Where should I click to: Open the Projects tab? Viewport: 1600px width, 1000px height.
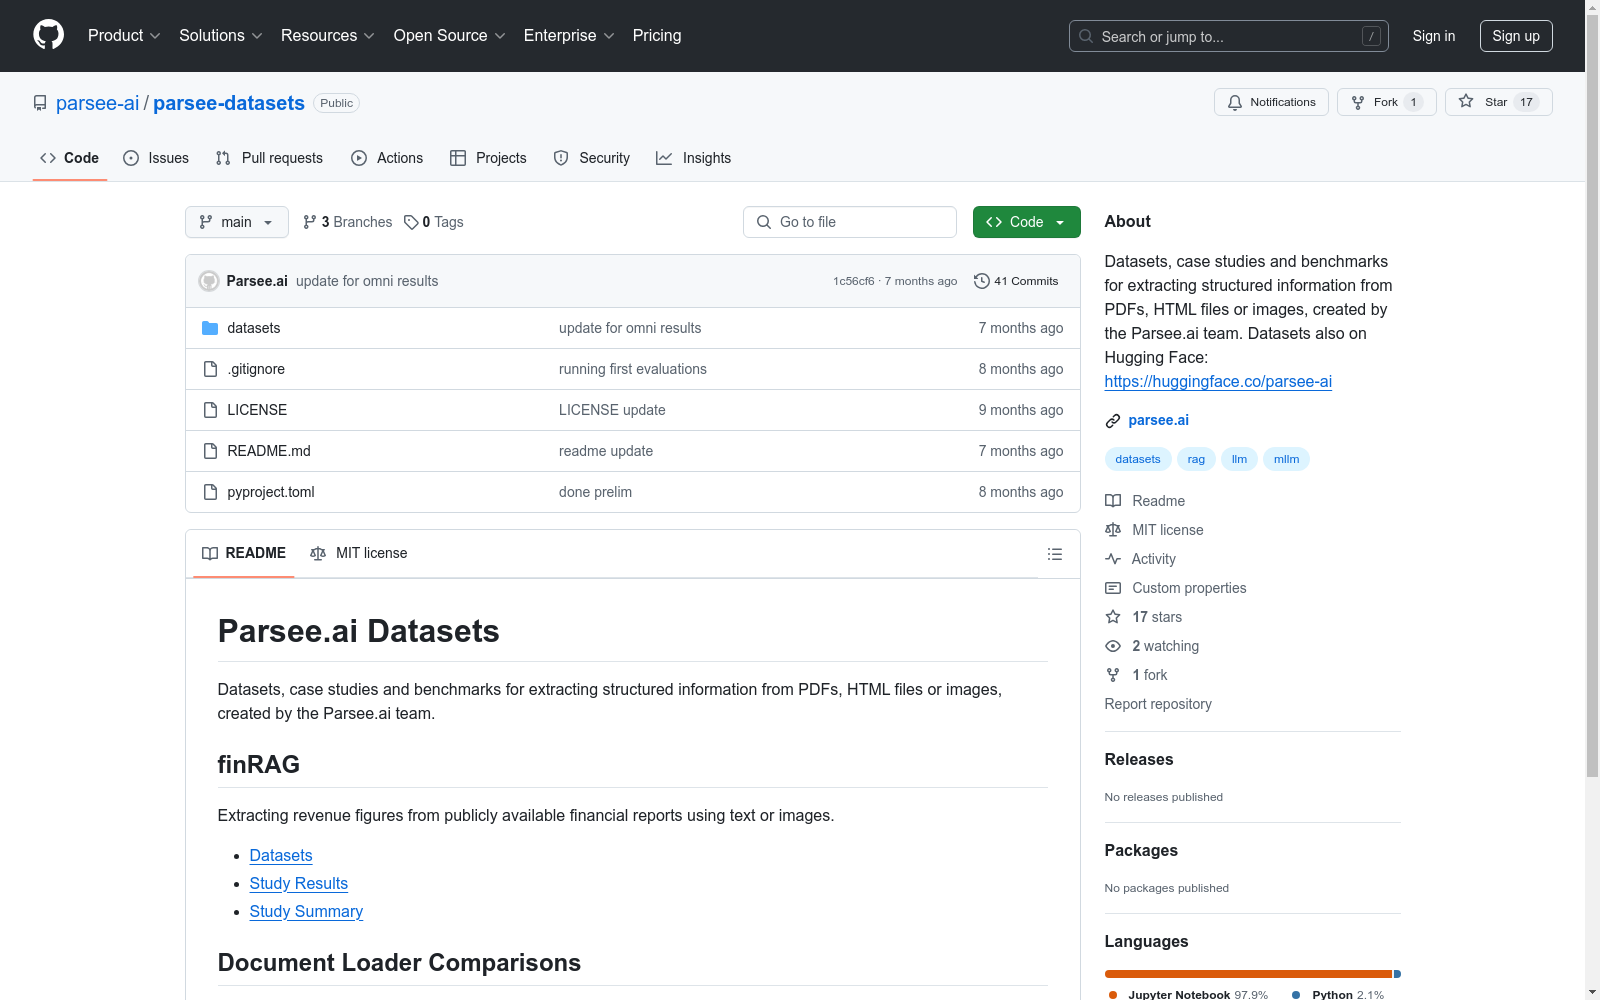(x=488, y=158)
